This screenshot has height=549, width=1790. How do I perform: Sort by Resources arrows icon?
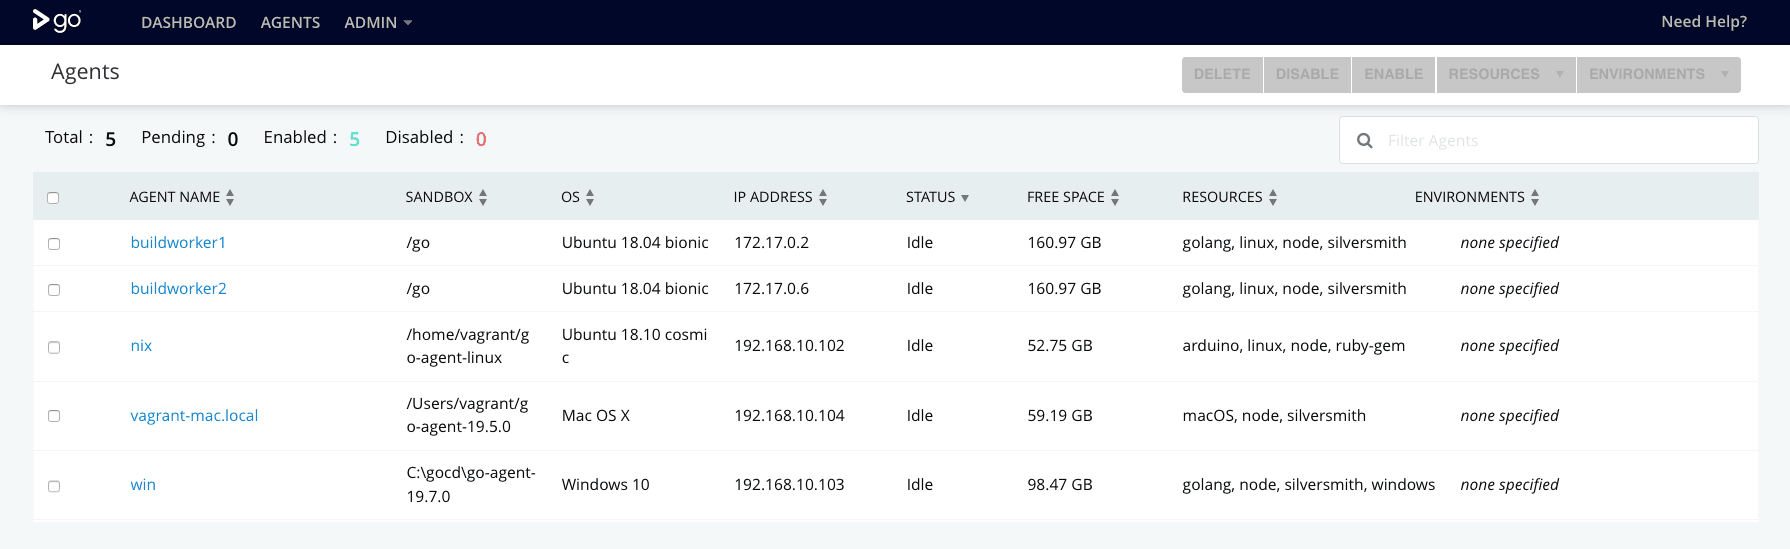tap(1273, 198)
